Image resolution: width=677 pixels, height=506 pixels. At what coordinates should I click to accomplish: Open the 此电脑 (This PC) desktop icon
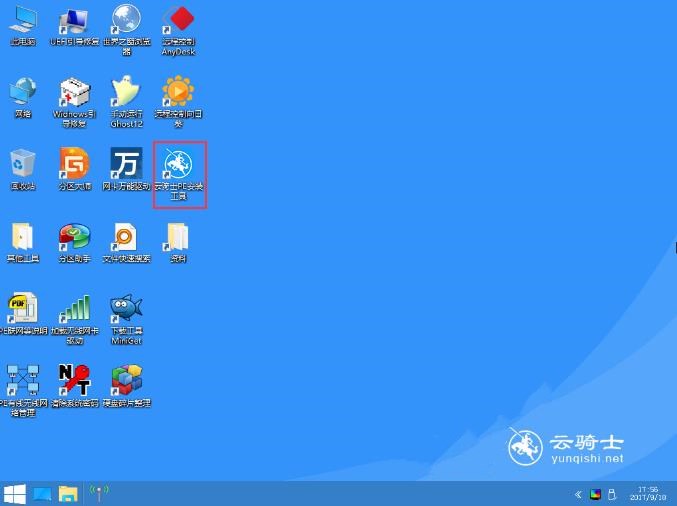(23, 26)
